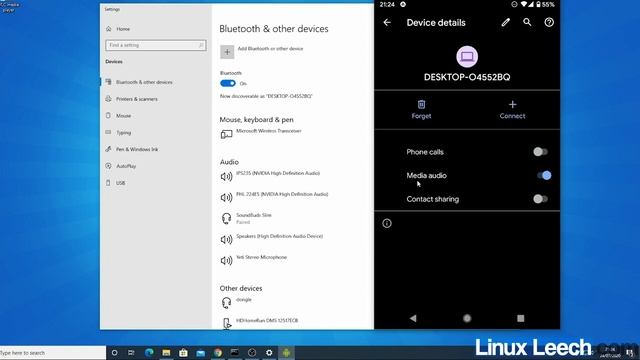This screenshot has width=640, height=360.
Task: Tap Android back navigation triangle
Action: 413,318
